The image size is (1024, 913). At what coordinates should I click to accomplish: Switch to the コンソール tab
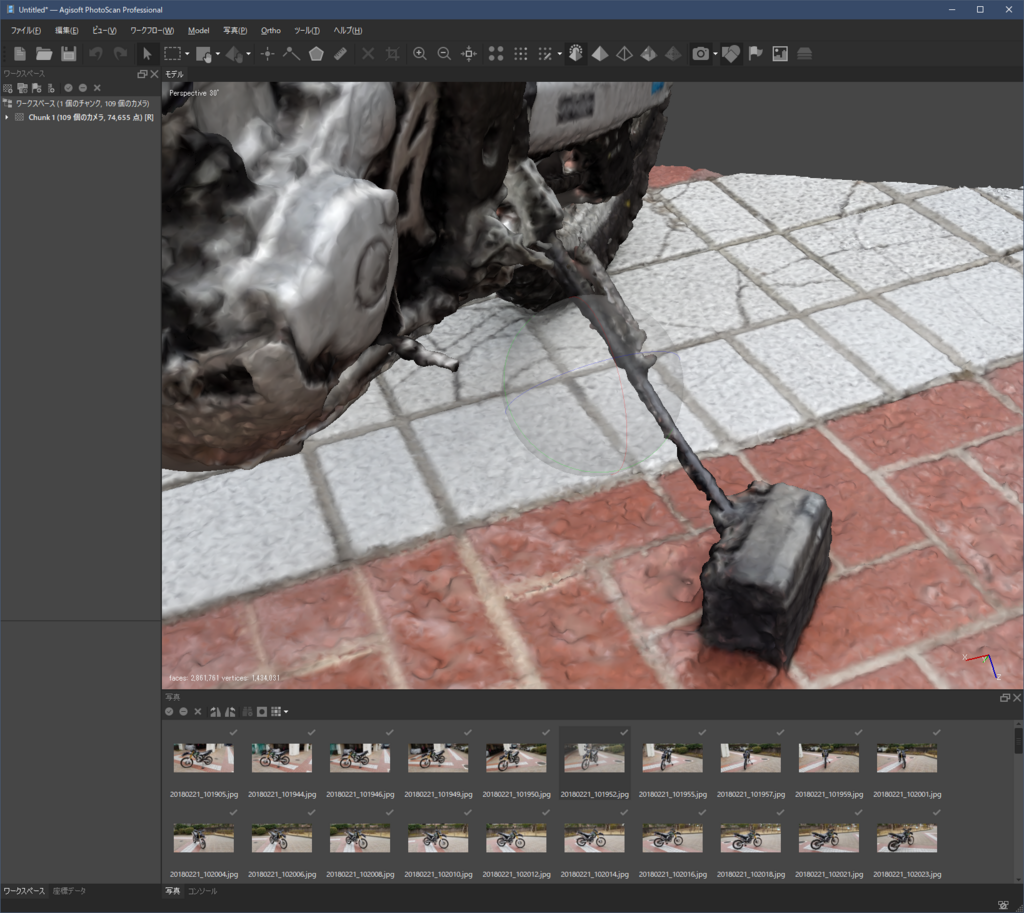[x=202, y=891]
